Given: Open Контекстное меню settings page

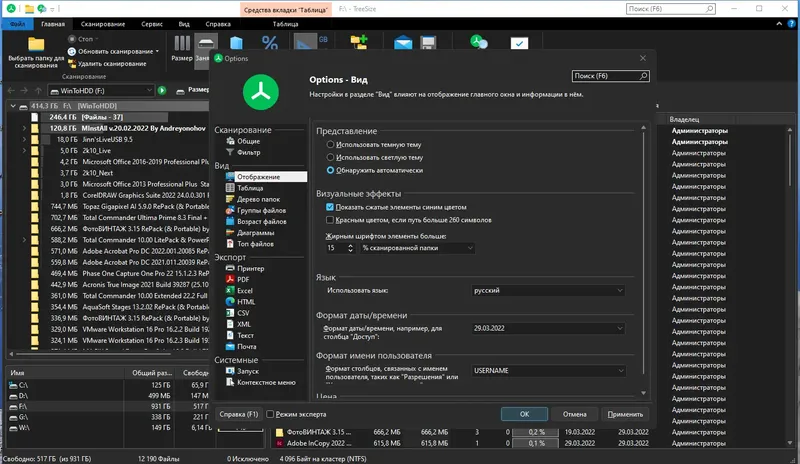Looking at the screenshot, I should tap(266, 382).
